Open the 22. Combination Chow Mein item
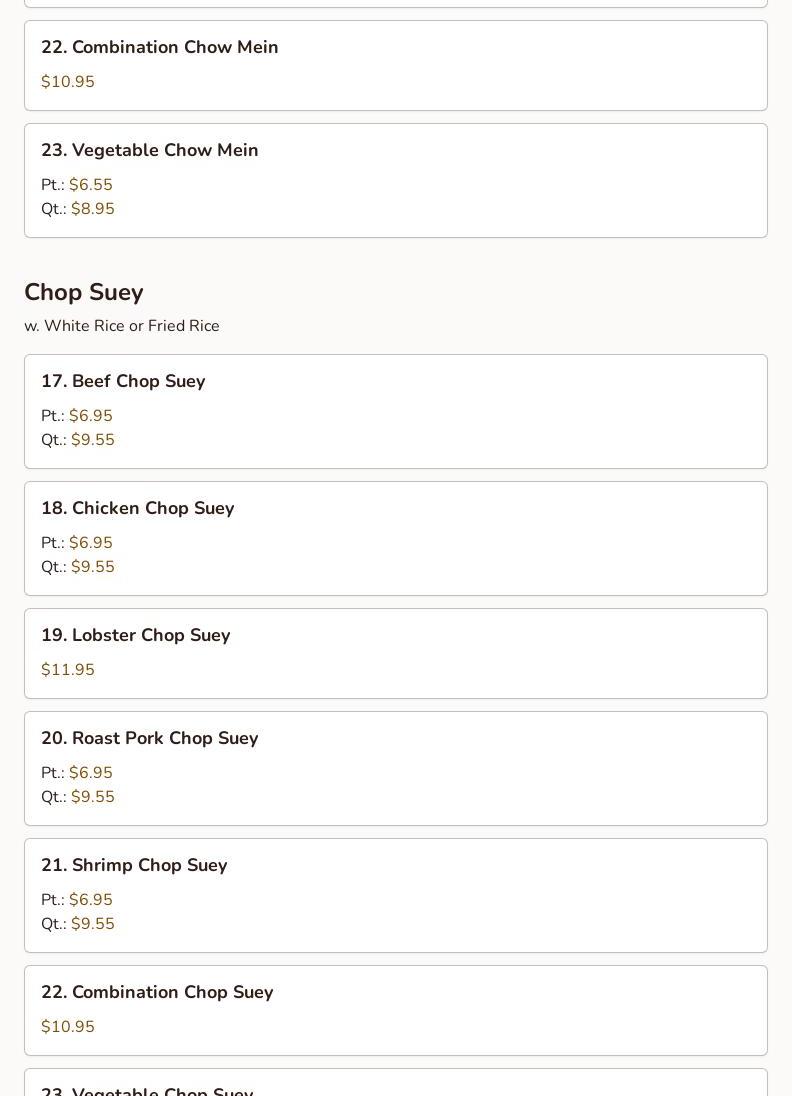The height and width of the screenshot is (1096, 792). tap(396, 66)
